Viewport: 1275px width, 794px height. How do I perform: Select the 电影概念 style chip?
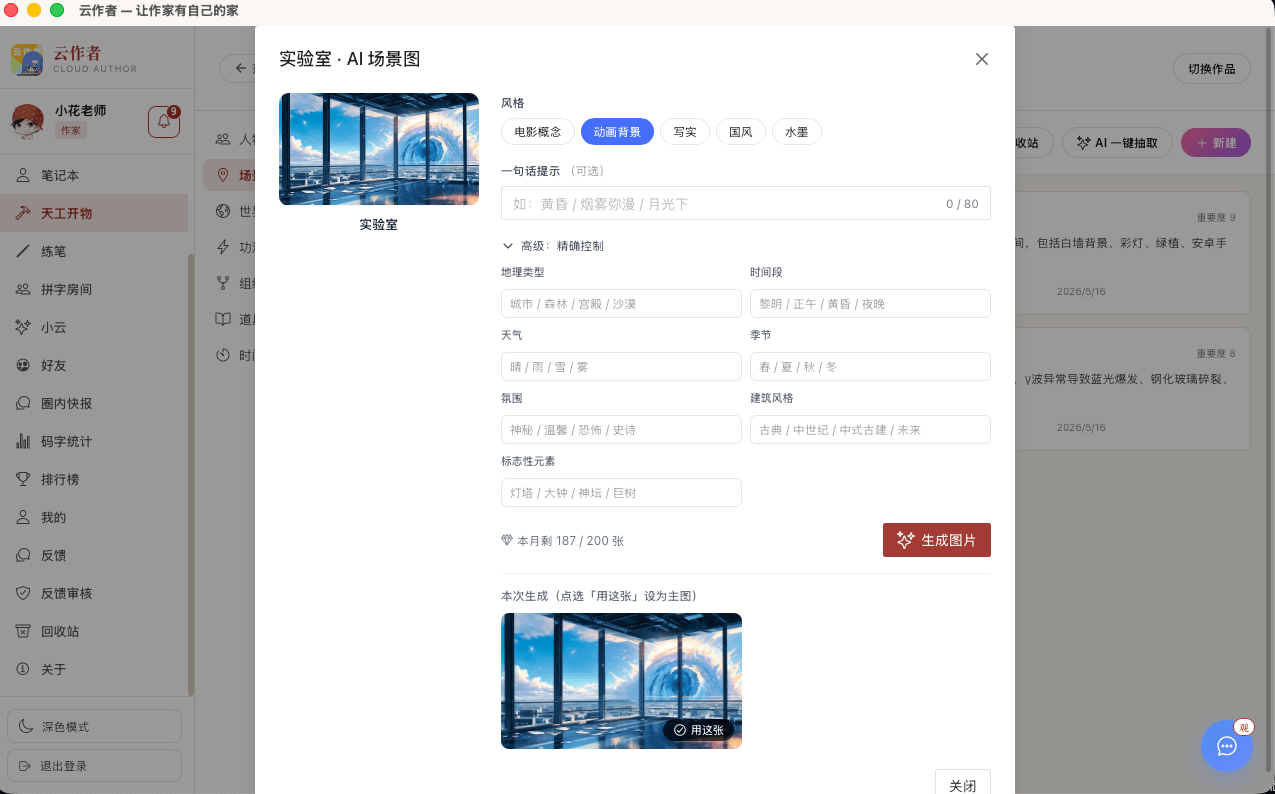538,132
